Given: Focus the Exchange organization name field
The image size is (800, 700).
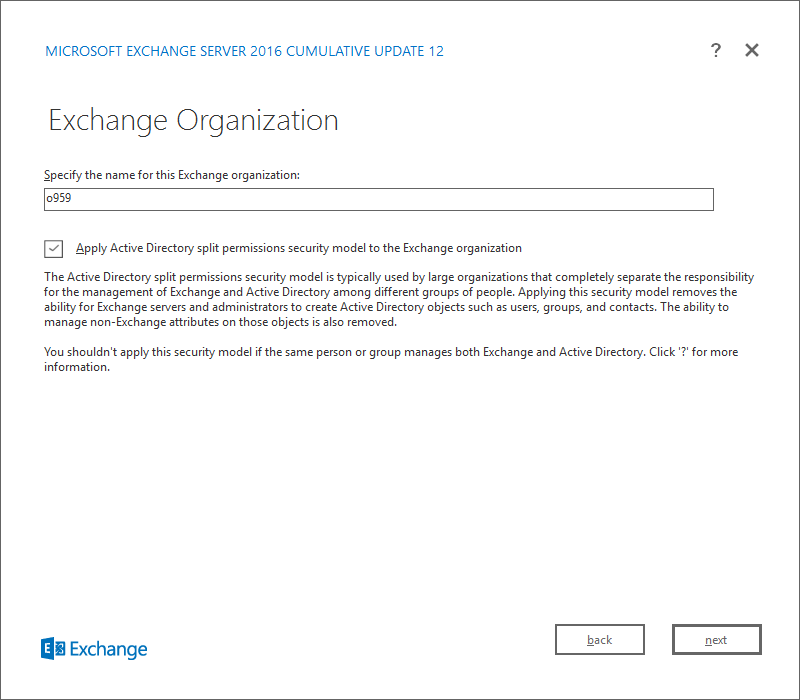Looking at the screenshot, I should [379, 199].
